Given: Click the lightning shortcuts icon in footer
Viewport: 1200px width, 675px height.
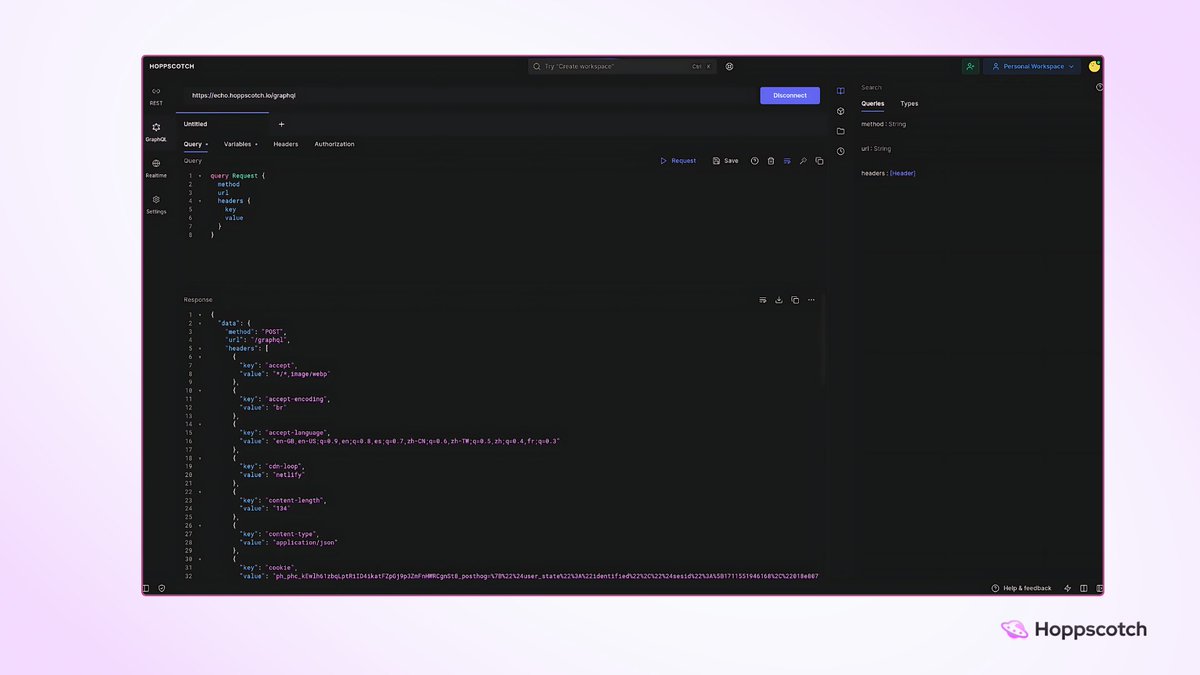Looking at the screenshot, I should 1068,588.
